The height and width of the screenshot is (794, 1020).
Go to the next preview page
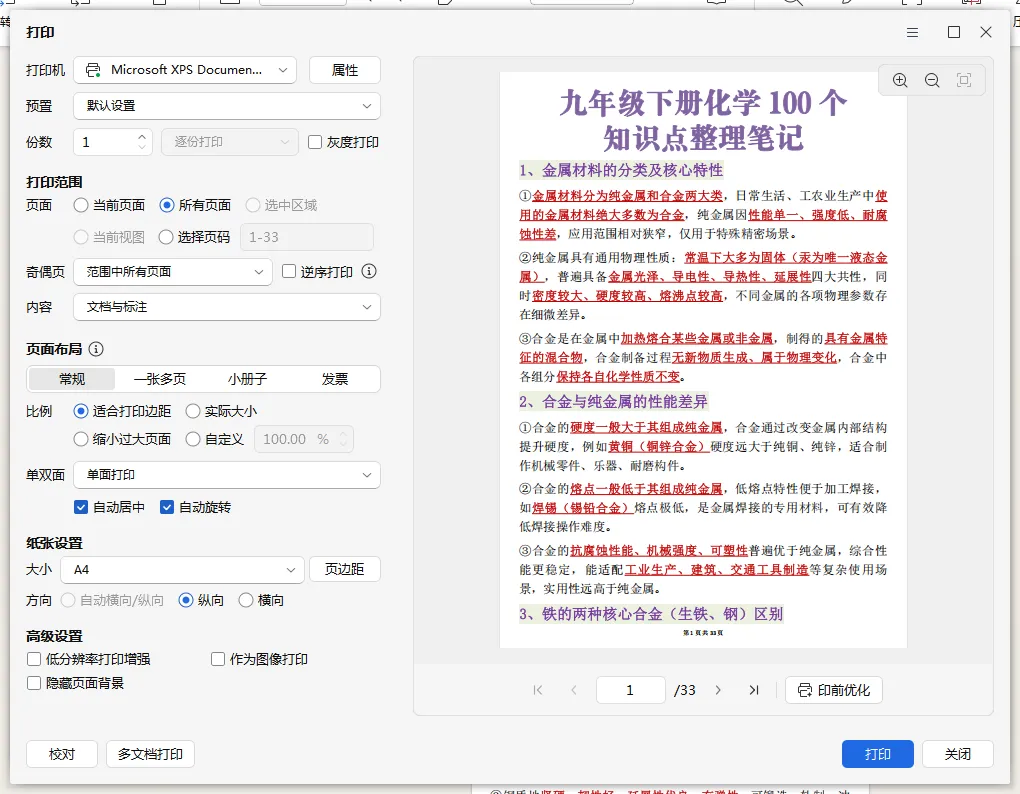point(718,690)
